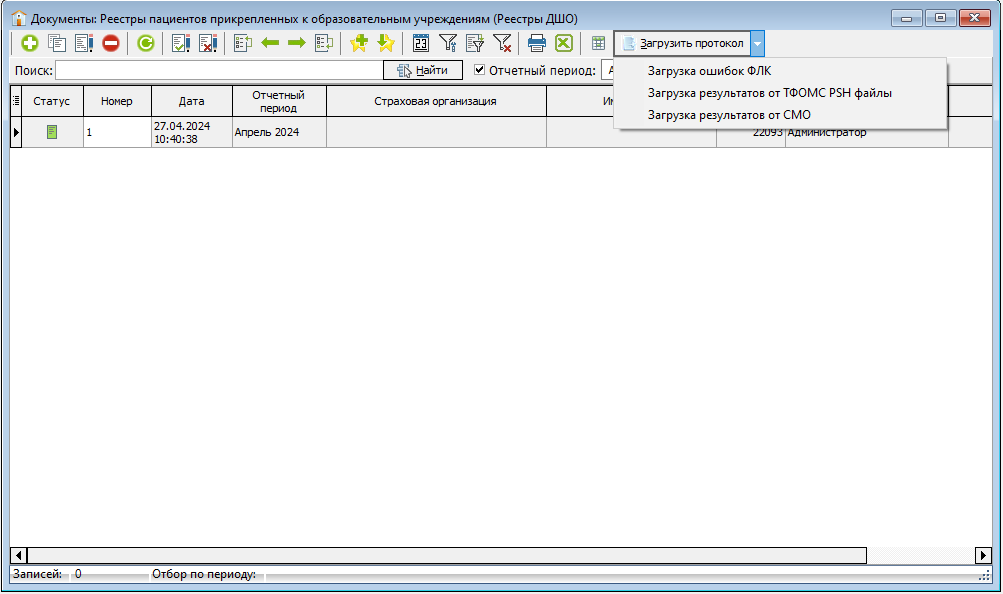The width and height of the screenshot is (1003, 594).
Task: Click the scrollbar left arrow
Action: [x=19, y=555]
